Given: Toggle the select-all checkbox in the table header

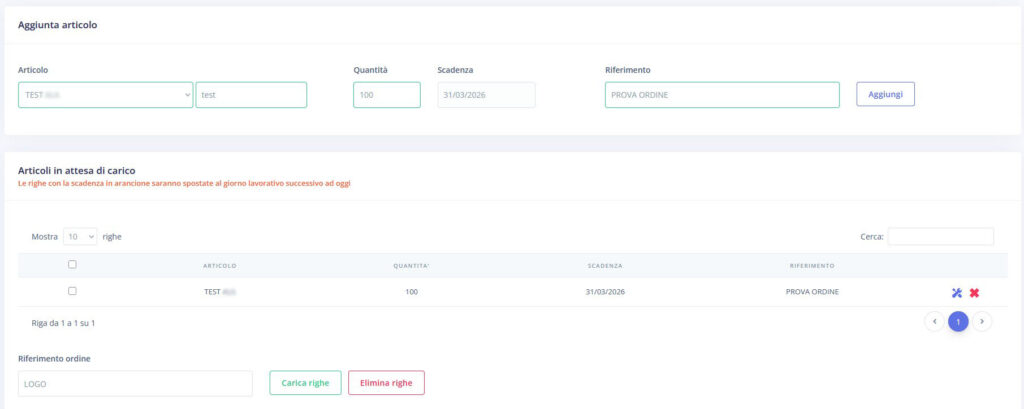Looking at the screenshot, I should [72, 265].
